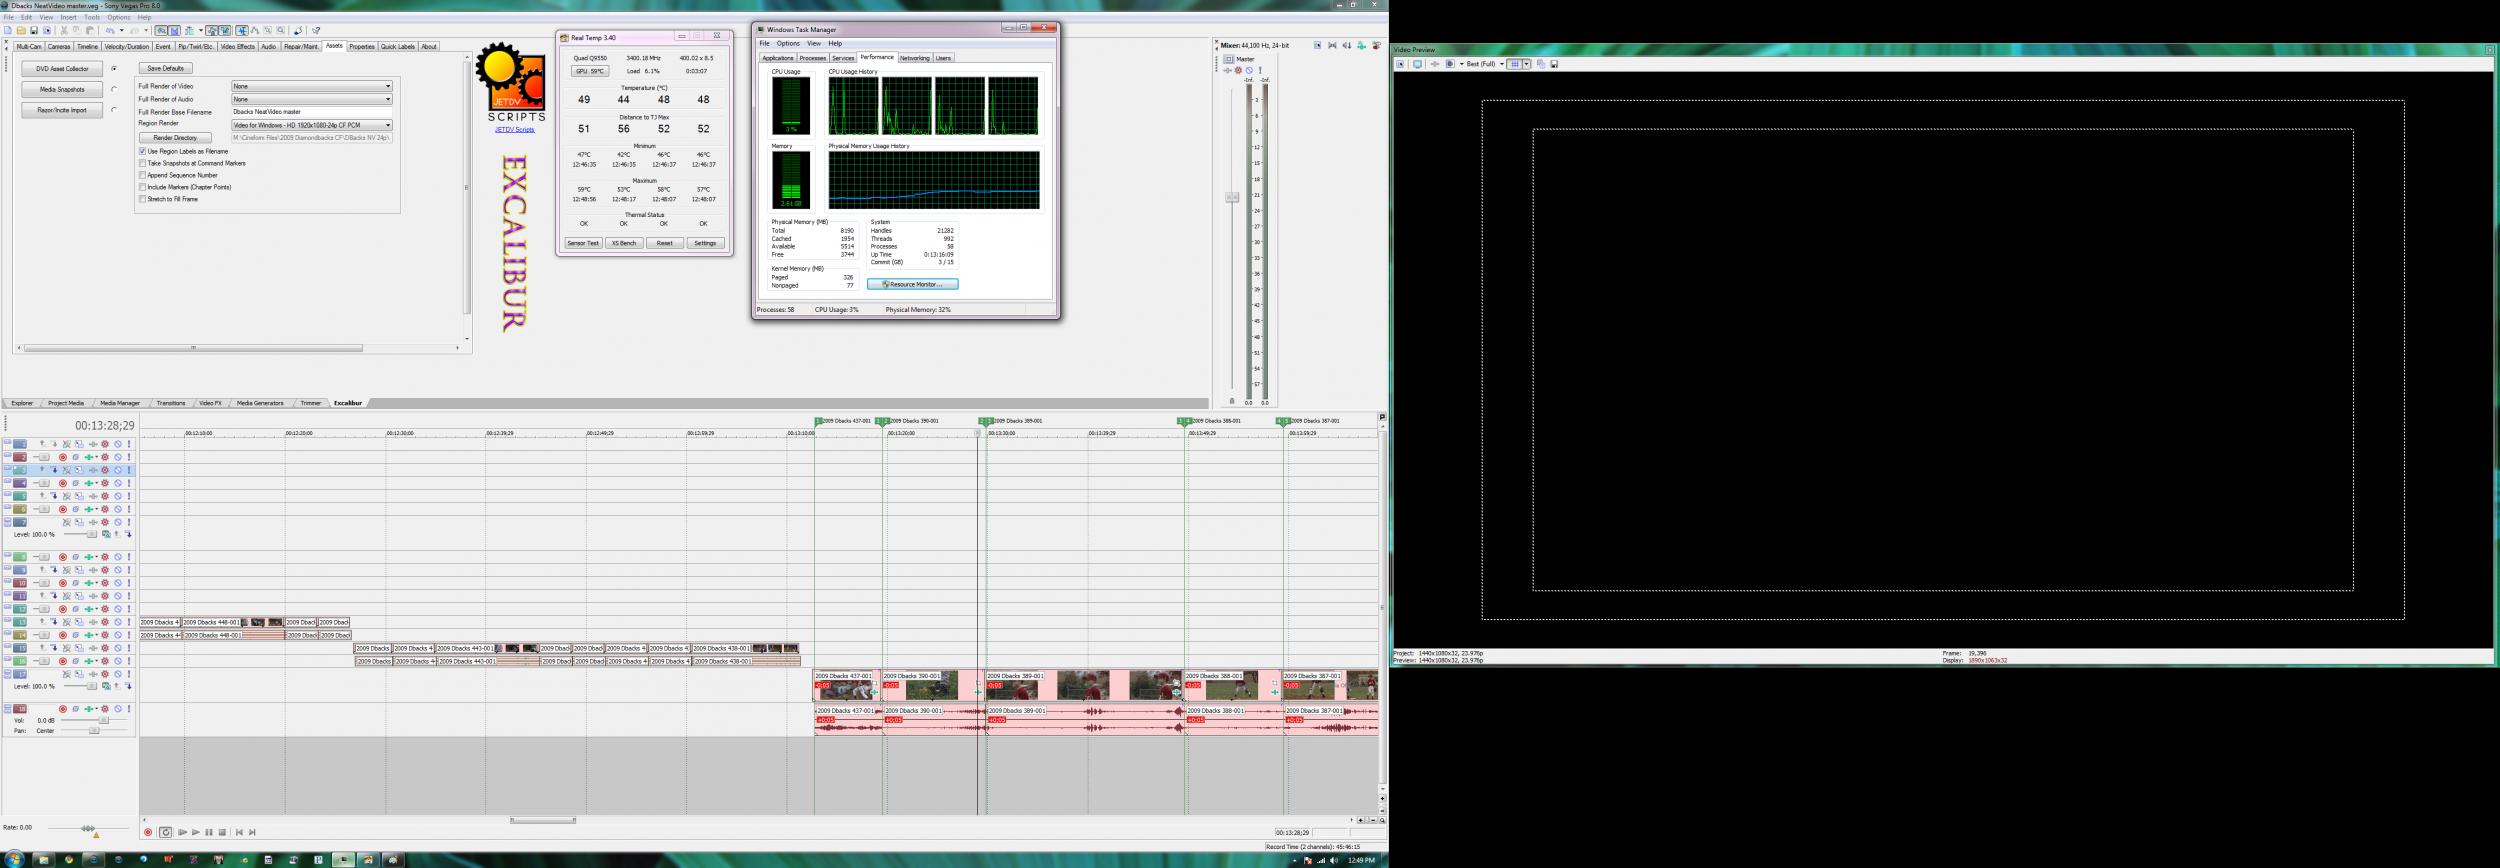Open the Full Render of Video dropdown
Viewport: 2500px width, 868px height.
click(x=312, y=86)
